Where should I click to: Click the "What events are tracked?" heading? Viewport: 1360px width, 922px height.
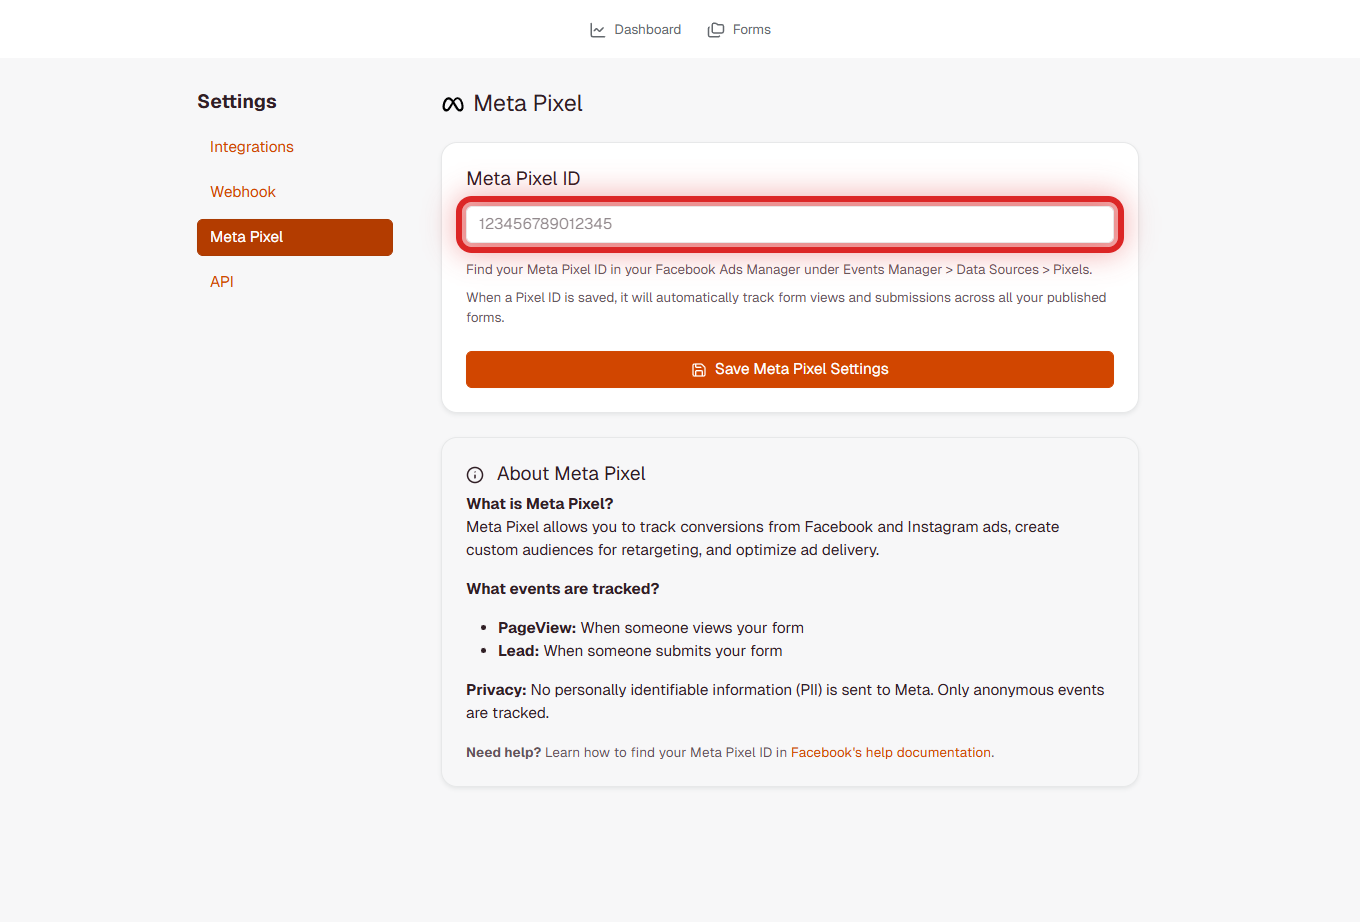[563, 588]
